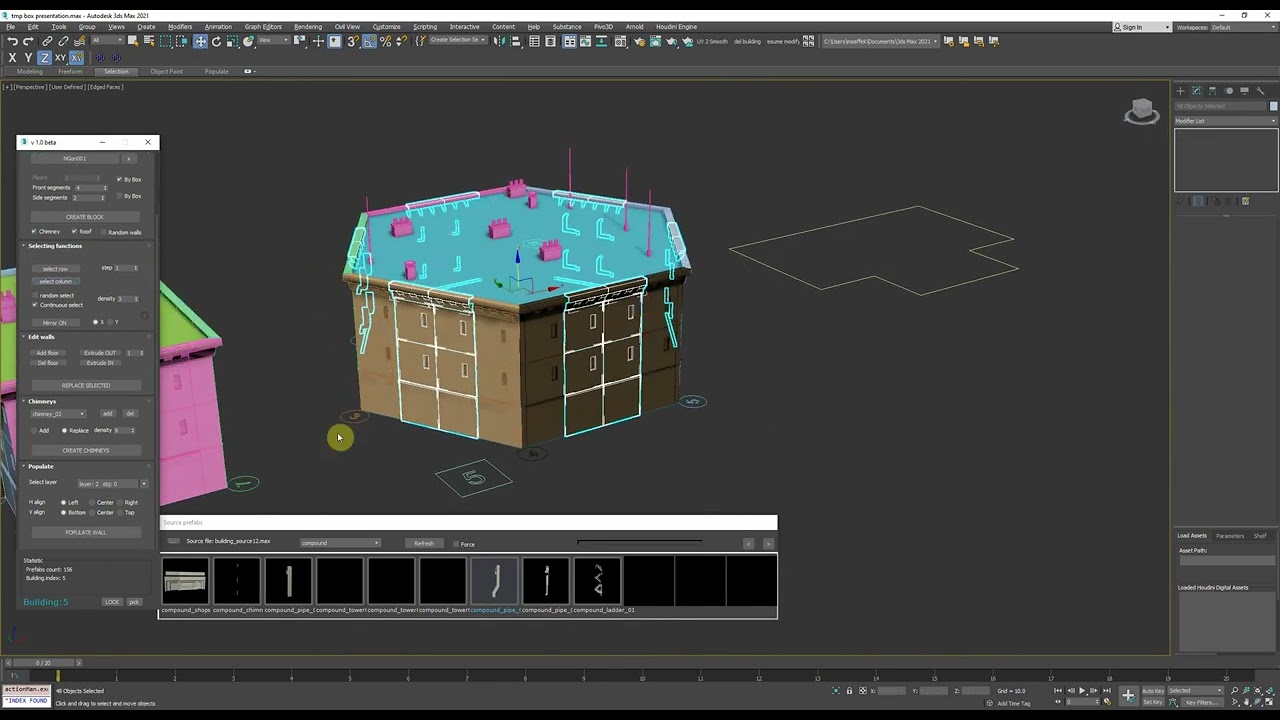Click the Mirror tool icon

pos(500,41)
